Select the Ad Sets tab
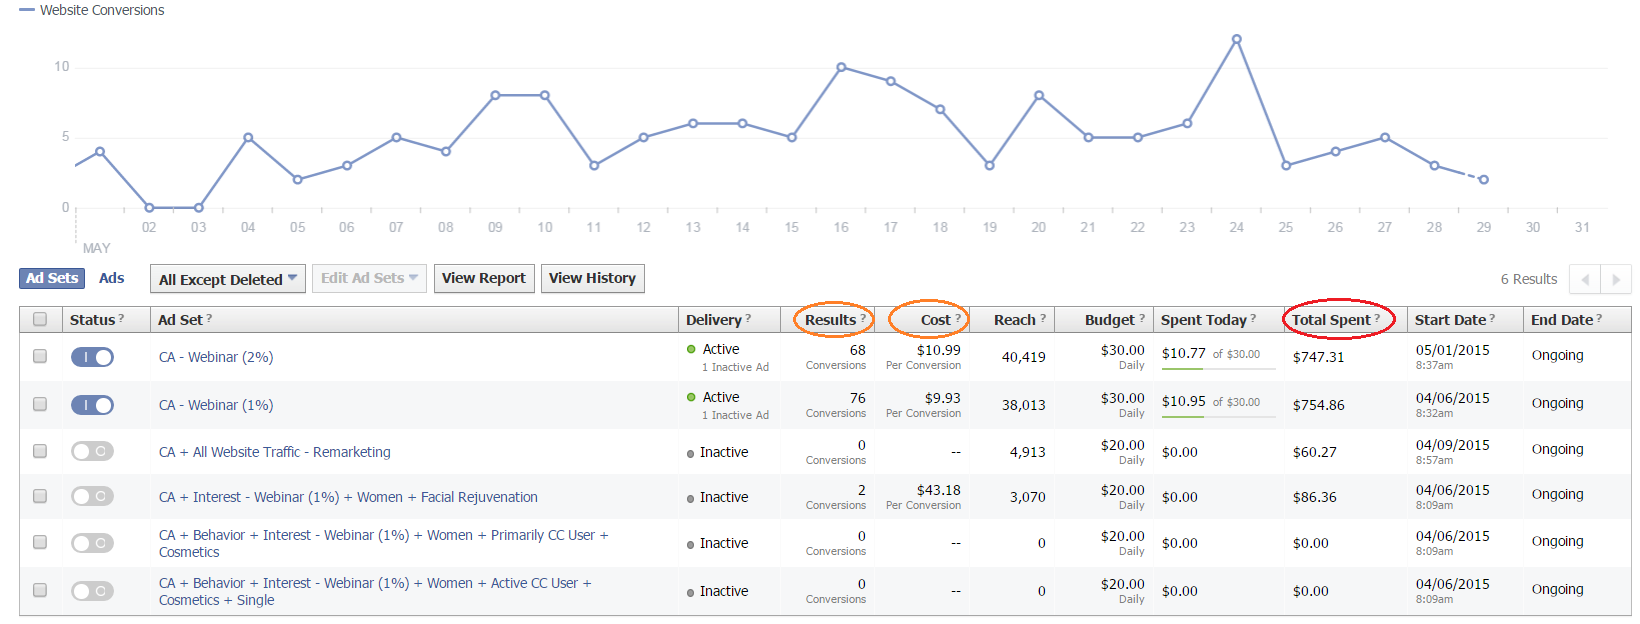1640x624 pixels. point(52,278)
